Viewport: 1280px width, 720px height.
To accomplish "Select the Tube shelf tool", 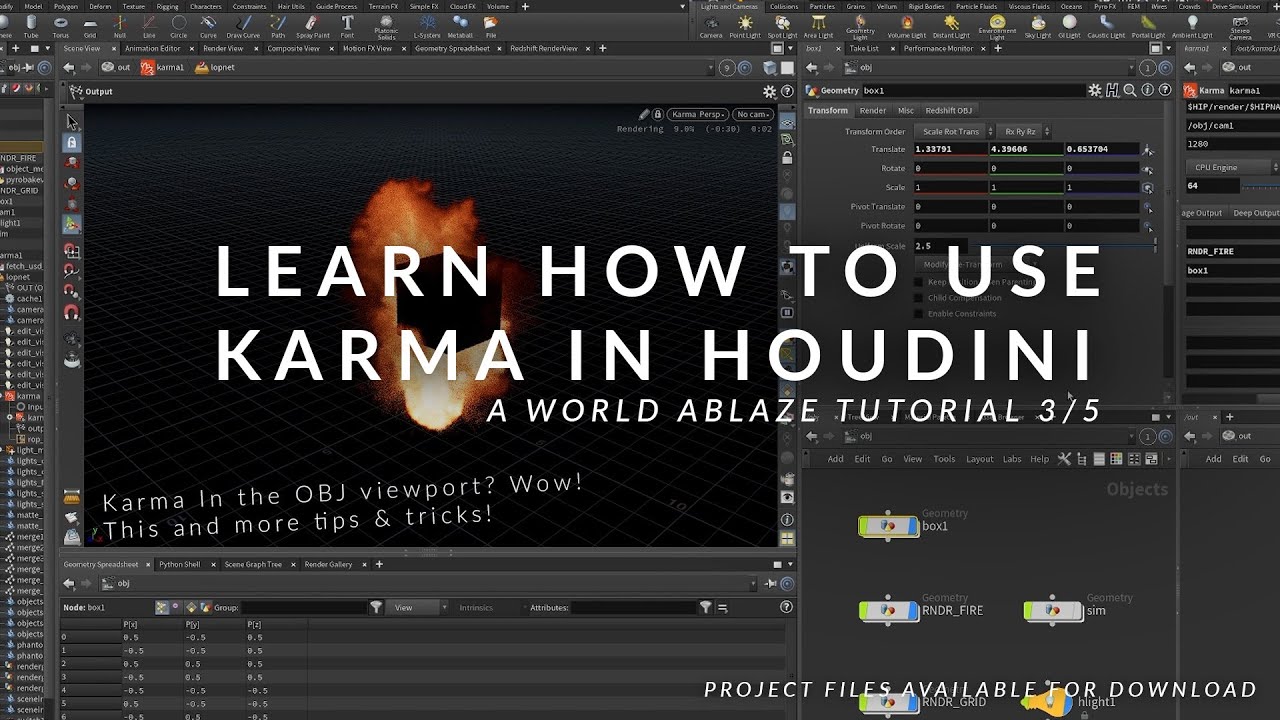I will tap(31, 26).
